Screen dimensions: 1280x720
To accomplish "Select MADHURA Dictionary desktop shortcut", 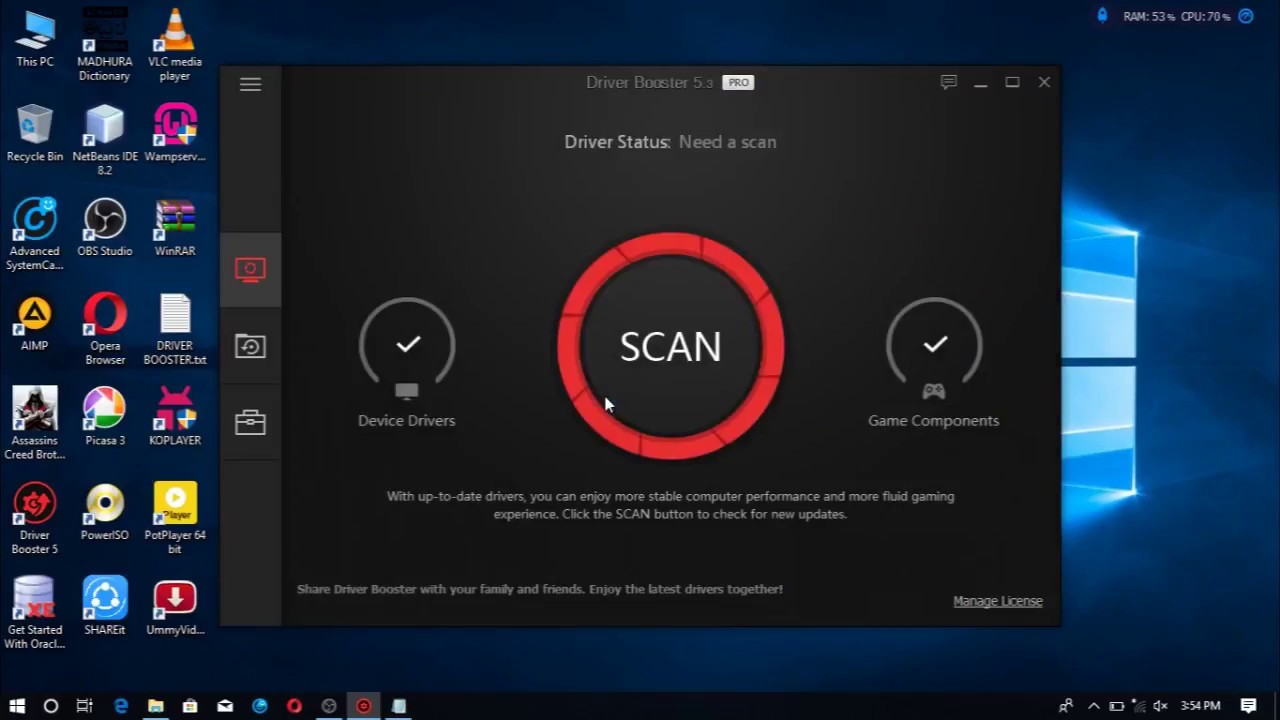I will coord(104,46).
